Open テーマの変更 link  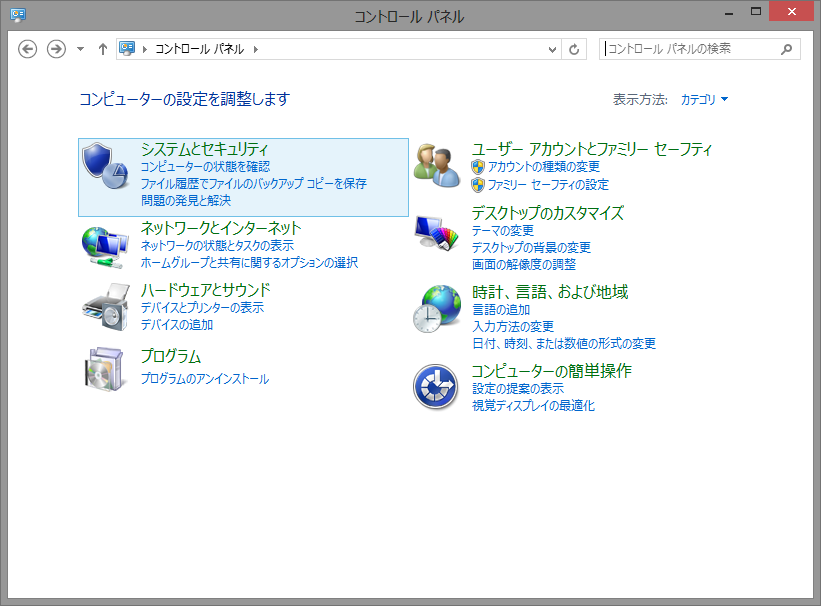tap(503, 230)
